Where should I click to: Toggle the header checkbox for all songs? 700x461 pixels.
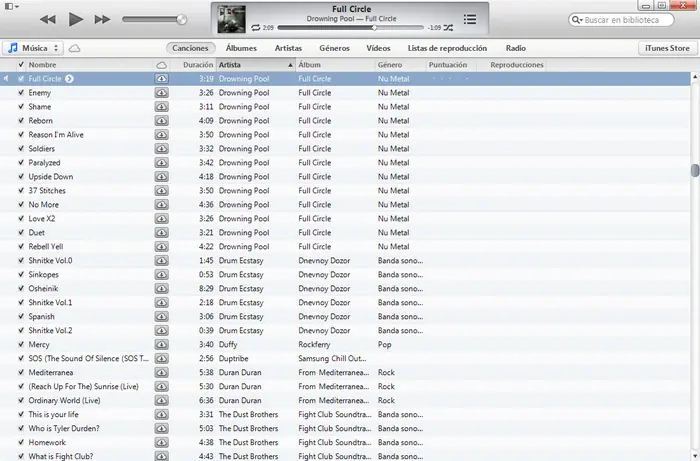click(x=21, y=65)
